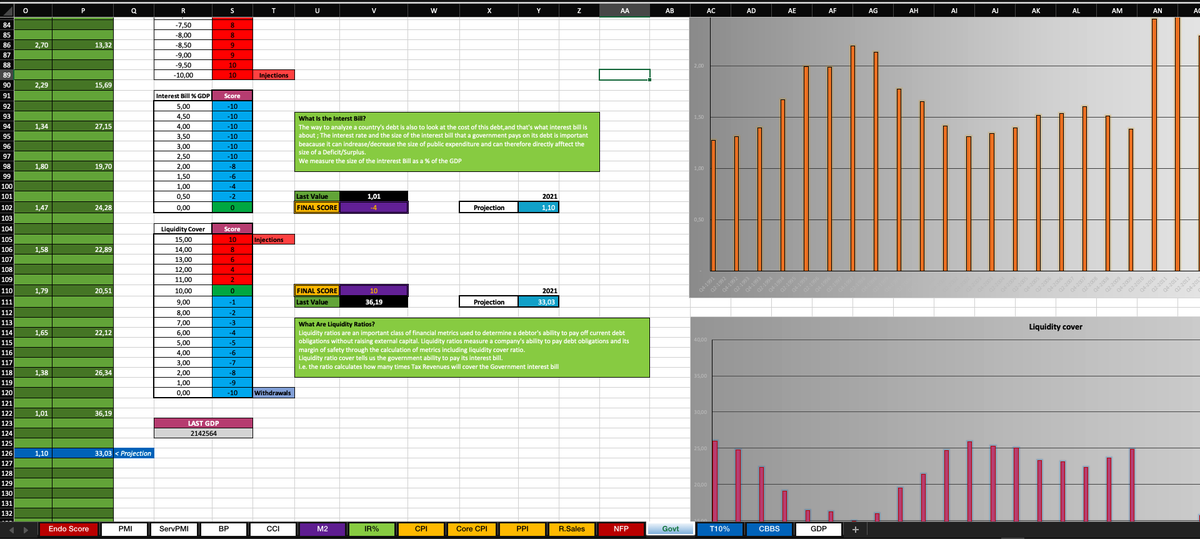
Task: Select column AA header
Action: (x=624, y=9)
